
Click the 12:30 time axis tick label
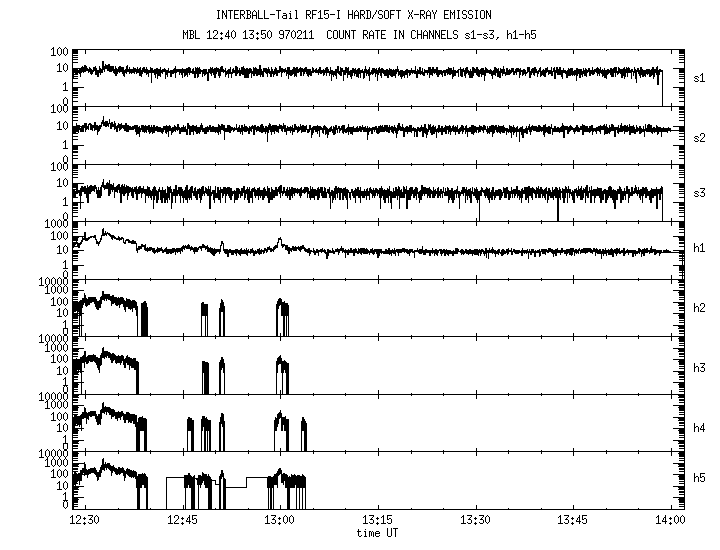click(84, 520)
